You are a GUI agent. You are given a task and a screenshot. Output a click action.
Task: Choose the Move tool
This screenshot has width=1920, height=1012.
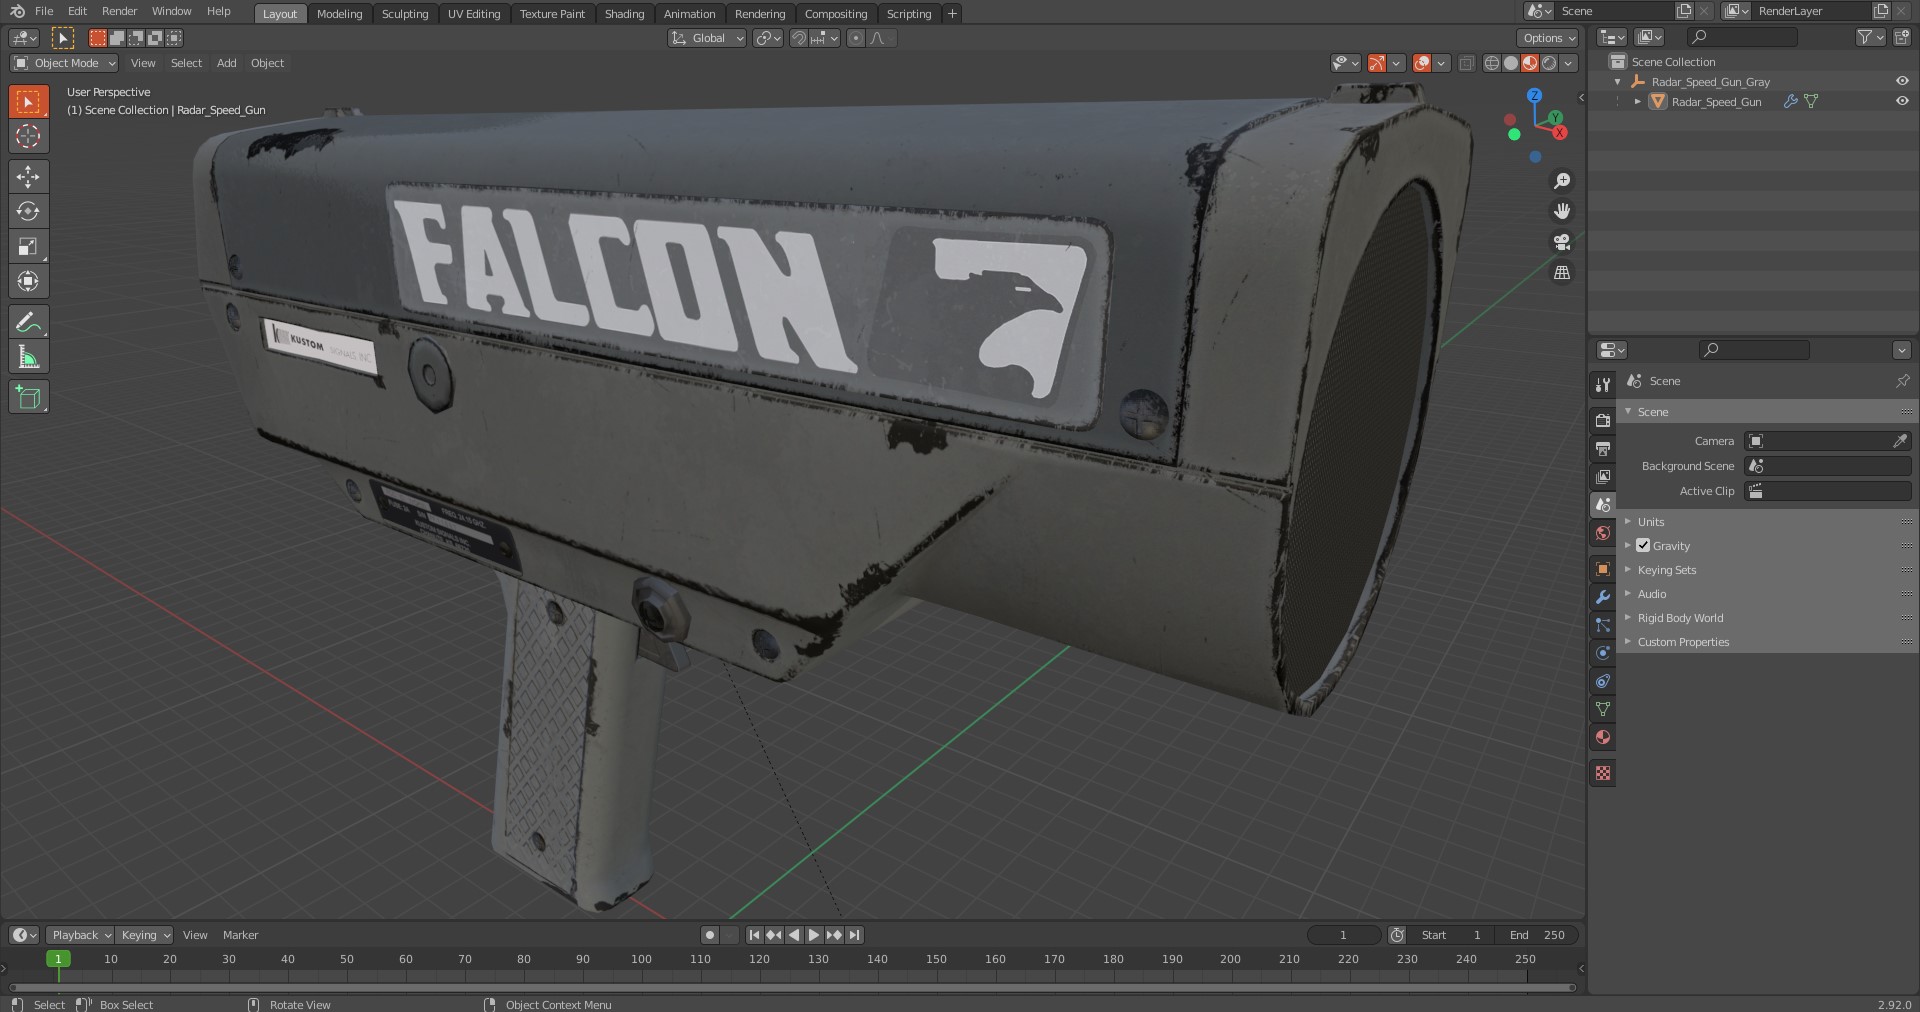coord(28,177)
